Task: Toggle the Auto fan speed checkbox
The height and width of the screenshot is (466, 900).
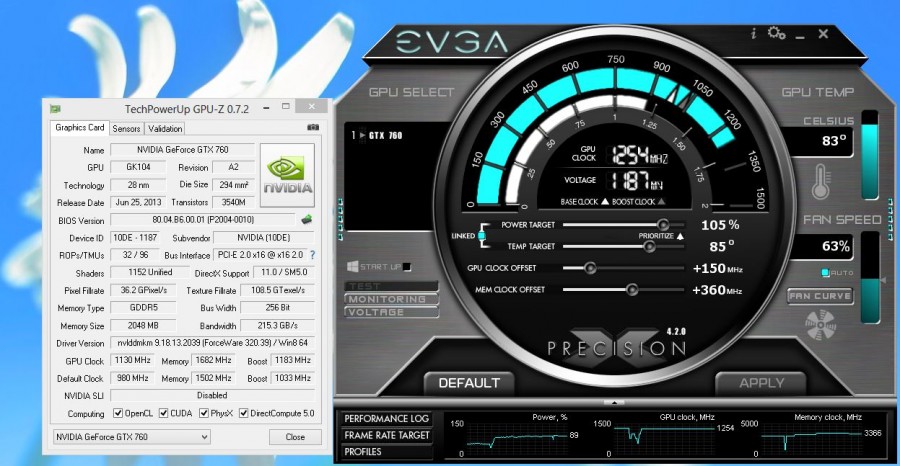Action: coord(825,273)
